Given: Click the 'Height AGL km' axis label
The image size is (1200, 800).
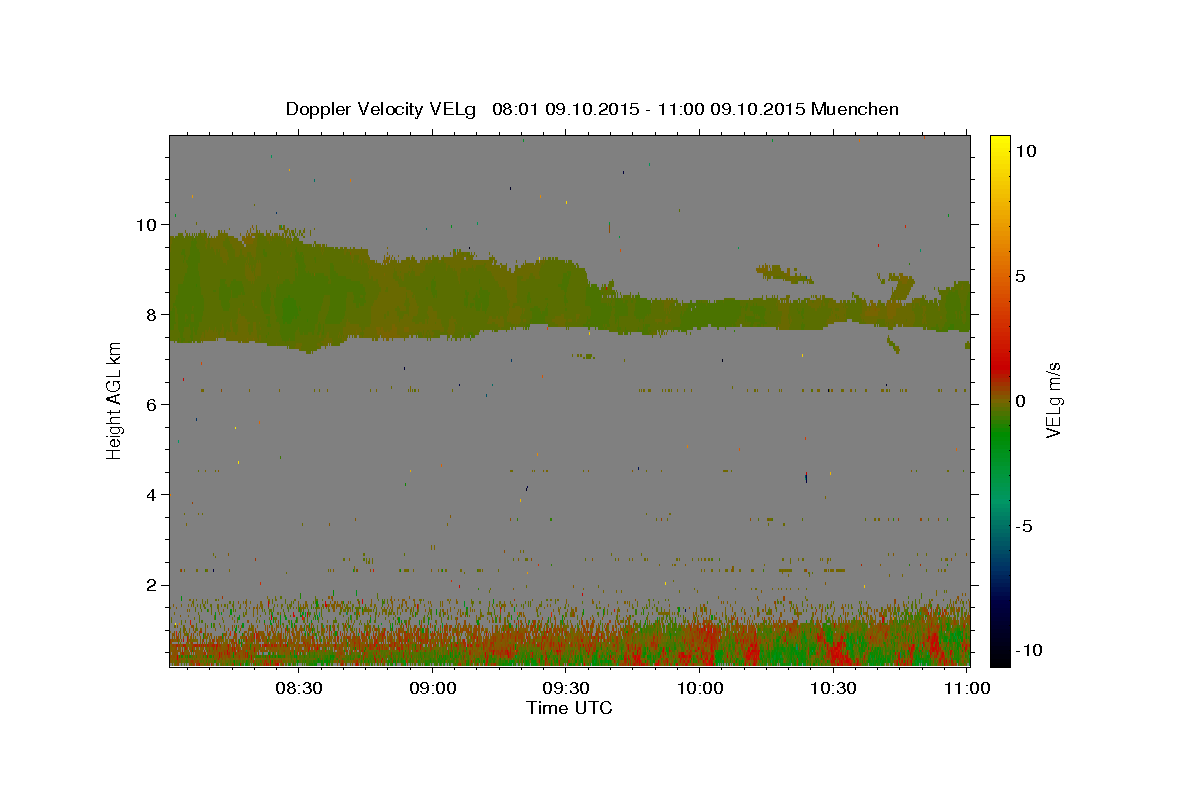Looking at the screenshot, I should [x=114, y=400].
